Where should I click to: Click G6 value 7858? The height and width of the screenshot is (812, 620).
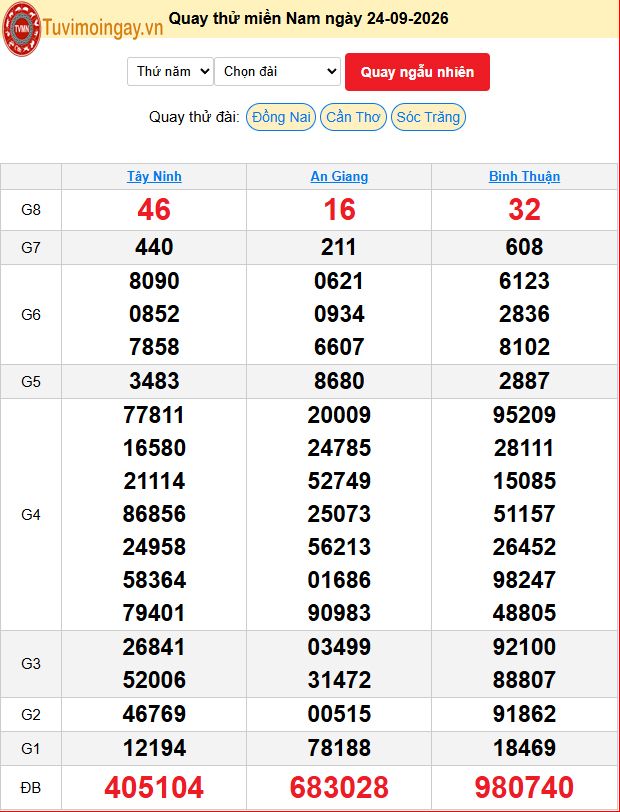coord(154,347)
